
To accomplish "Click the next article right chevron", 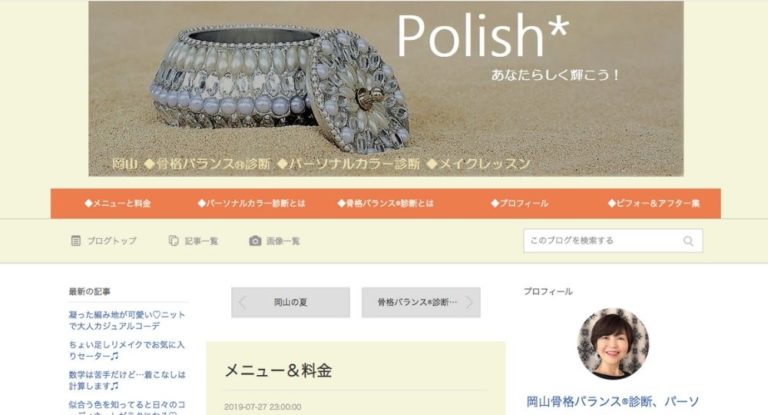I will 469,302.
